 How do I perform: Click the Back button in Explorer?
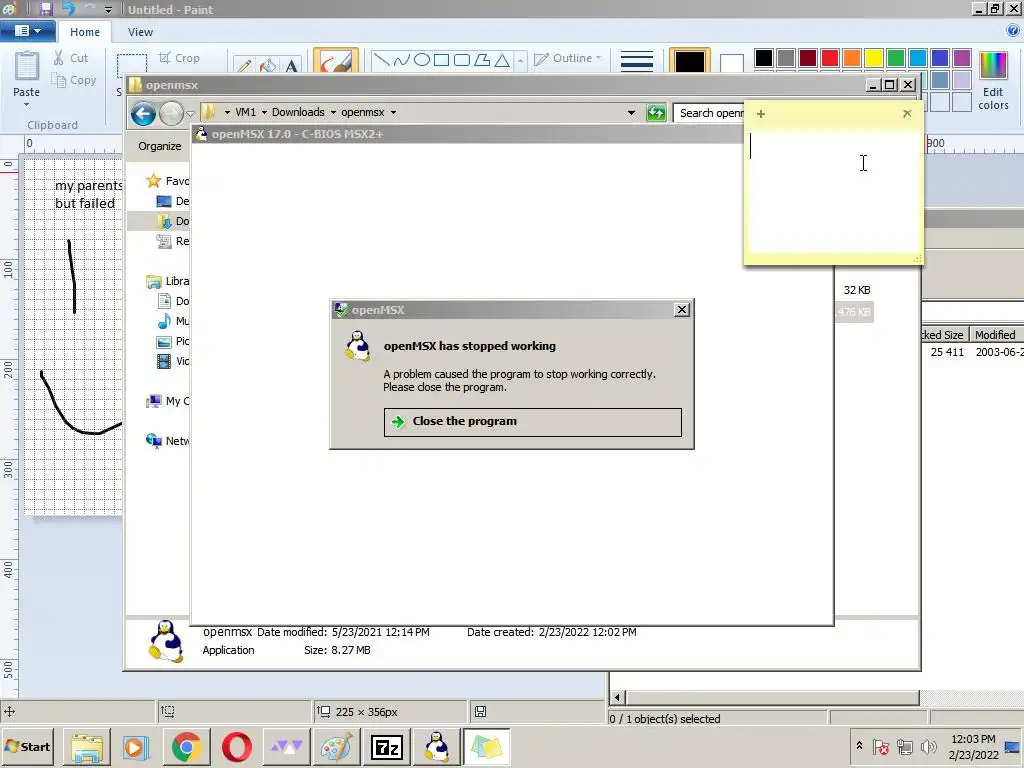[x=143, y=114]
